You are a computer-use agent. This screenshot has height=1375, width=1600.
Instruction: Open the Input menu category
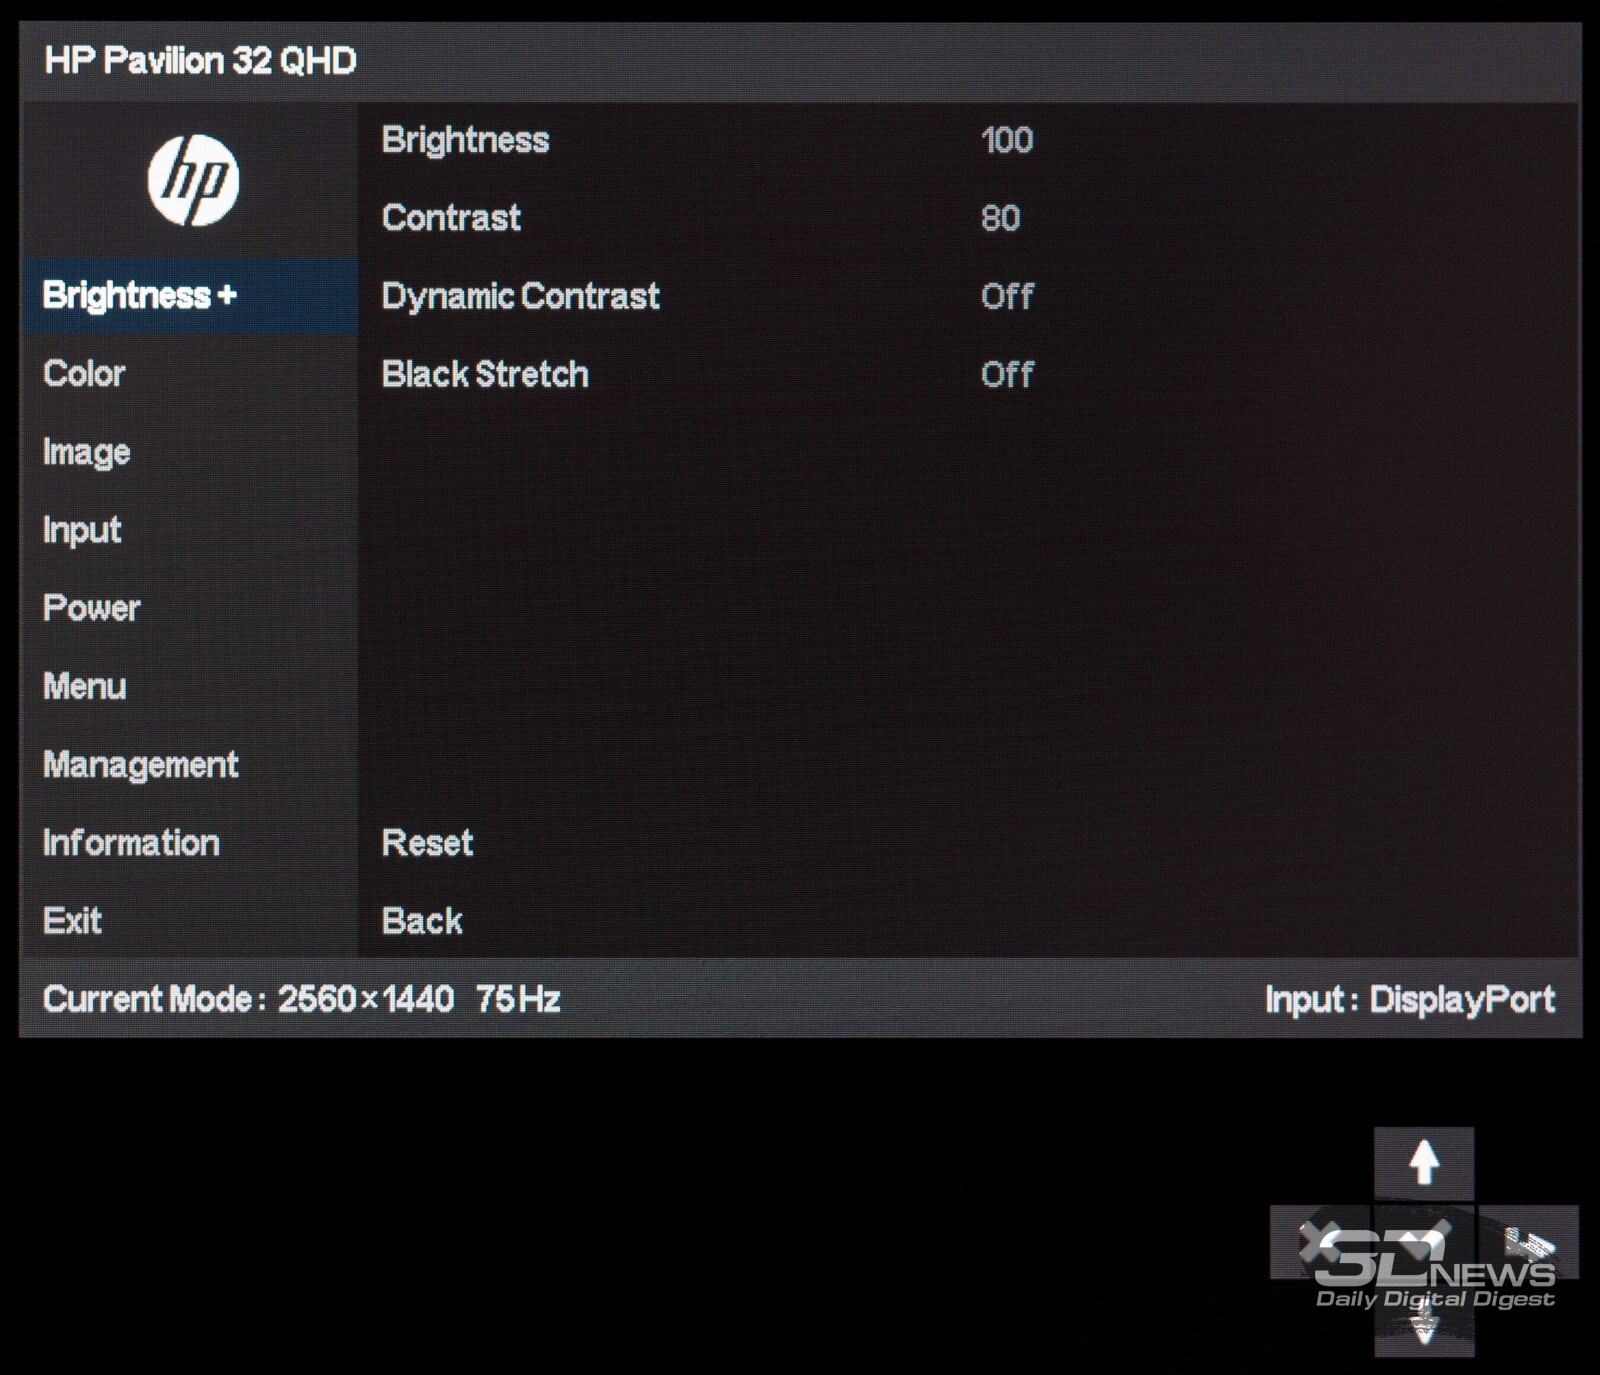[x=189, y=529]
